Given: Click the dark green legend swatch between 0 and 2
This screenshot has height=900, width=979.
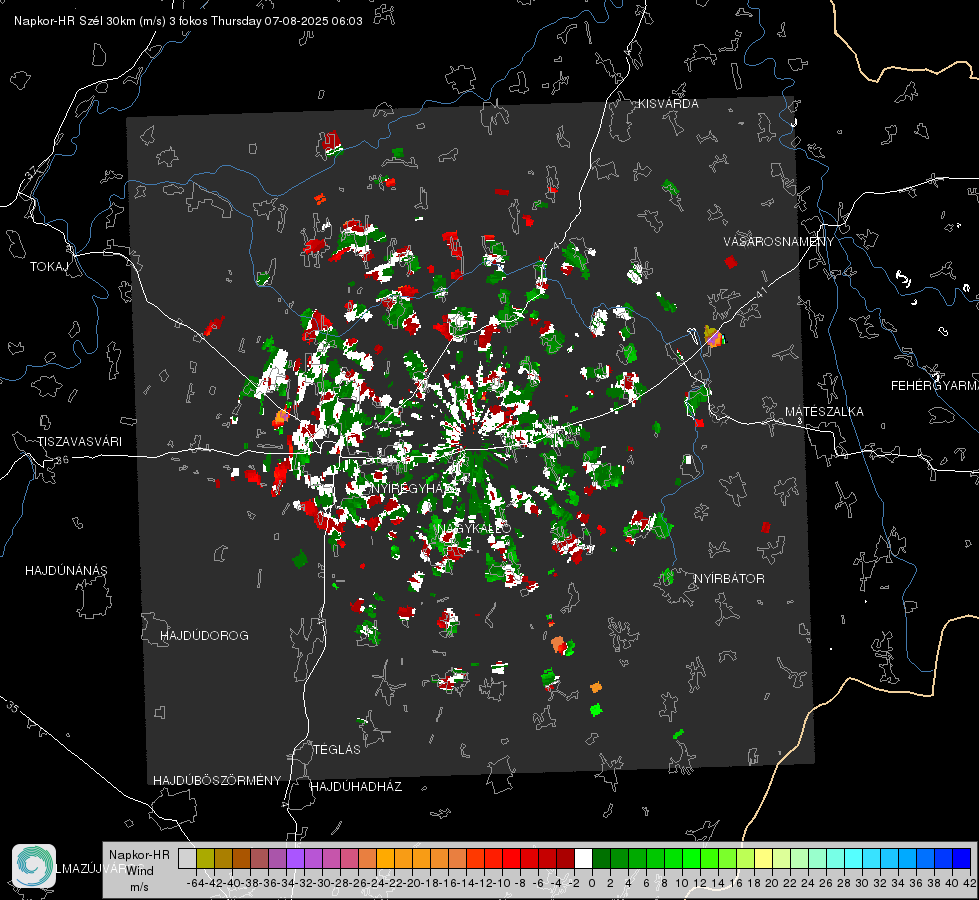Looking at the screenshot, I should (x=601, y=858).
